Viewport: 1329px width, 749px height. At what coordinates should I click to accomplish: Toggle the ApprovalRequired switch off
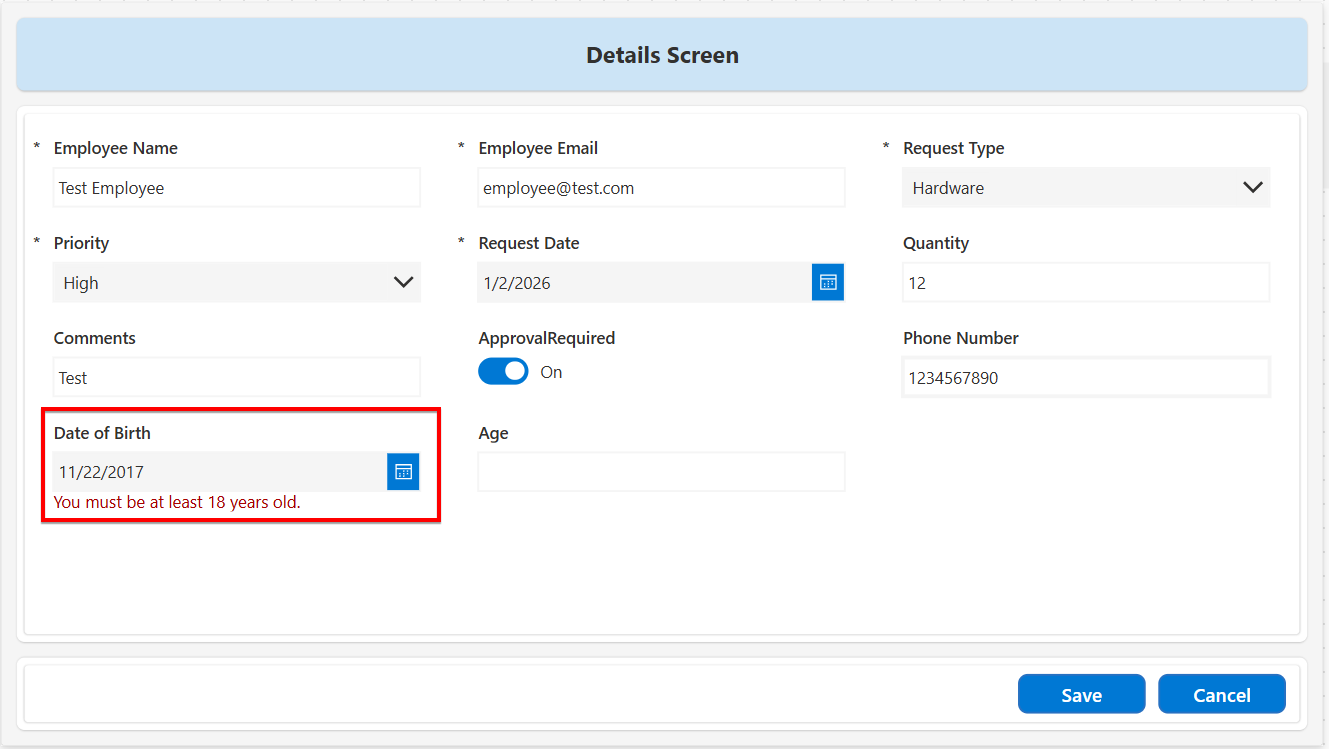tap(503, 372)
